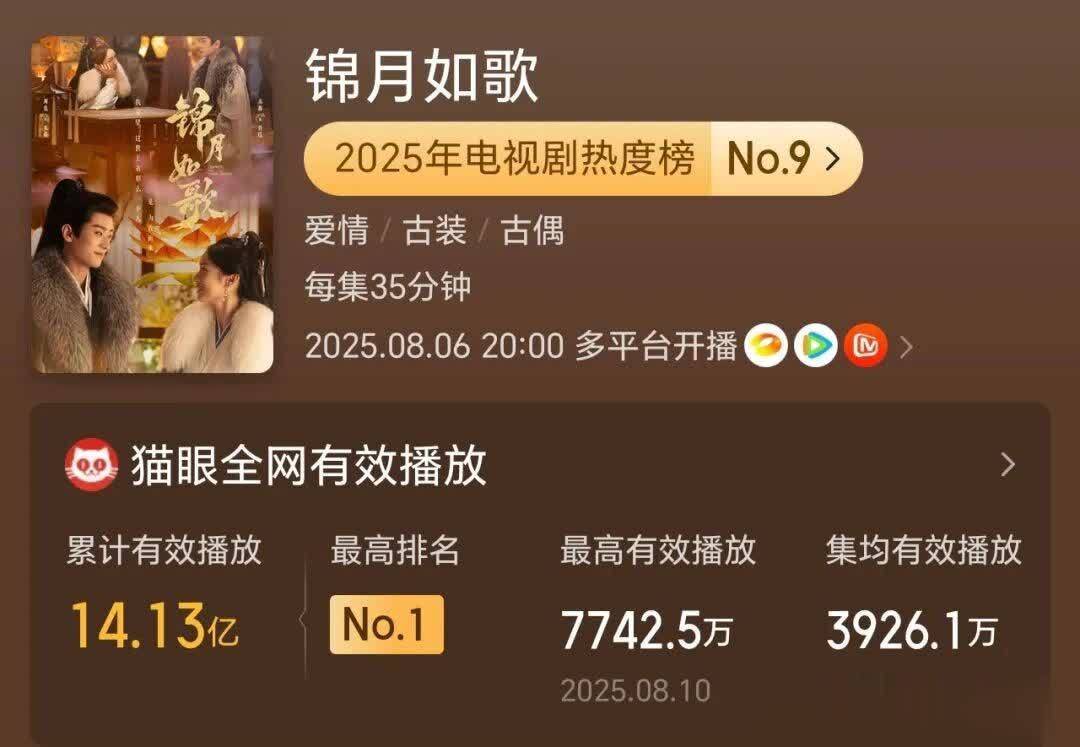Open the Tencent Video platform icon

click(x=816, y=346)
